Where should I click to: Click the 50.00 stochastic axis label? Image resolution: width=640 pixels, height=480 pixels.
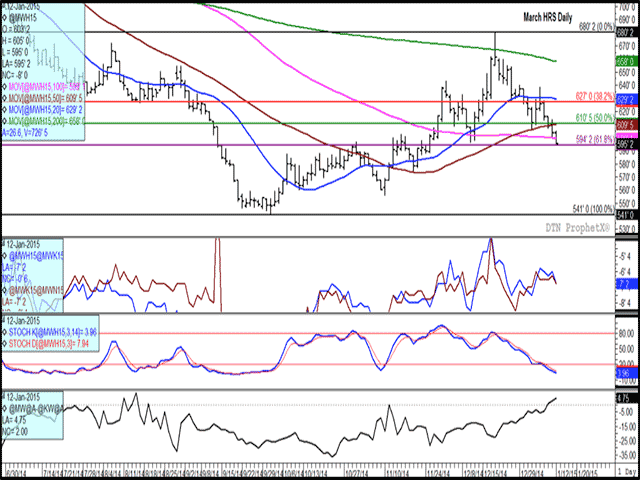pyautogui.click(x=629, y=349)
